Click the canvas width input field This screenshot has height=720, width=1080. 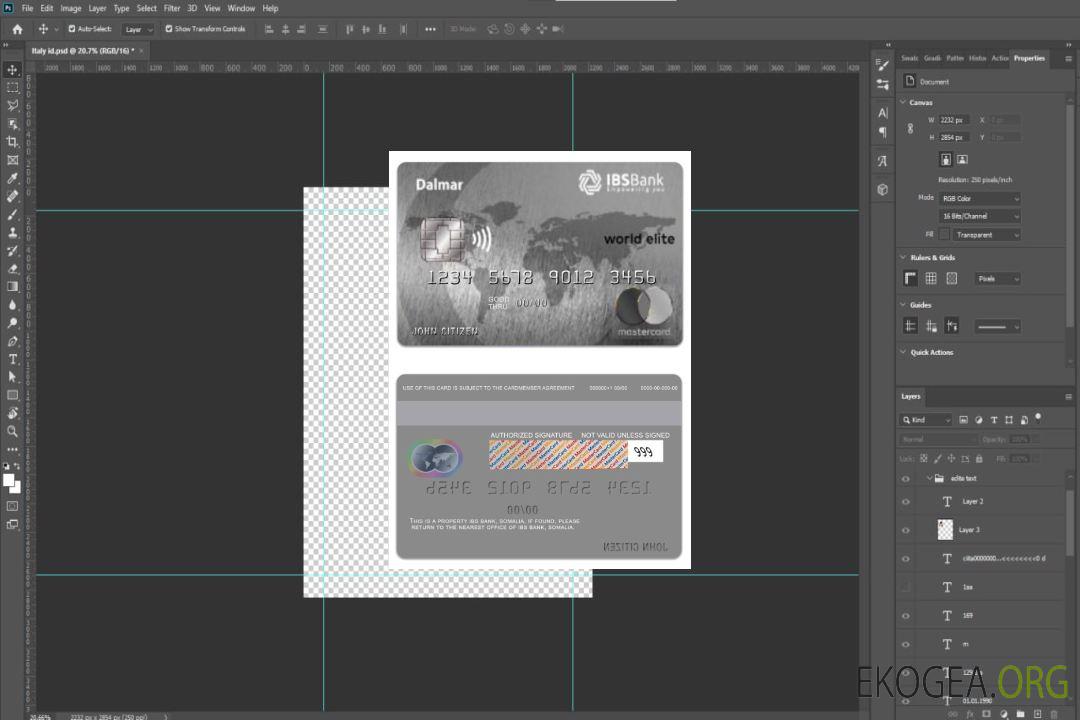[954, 120]
